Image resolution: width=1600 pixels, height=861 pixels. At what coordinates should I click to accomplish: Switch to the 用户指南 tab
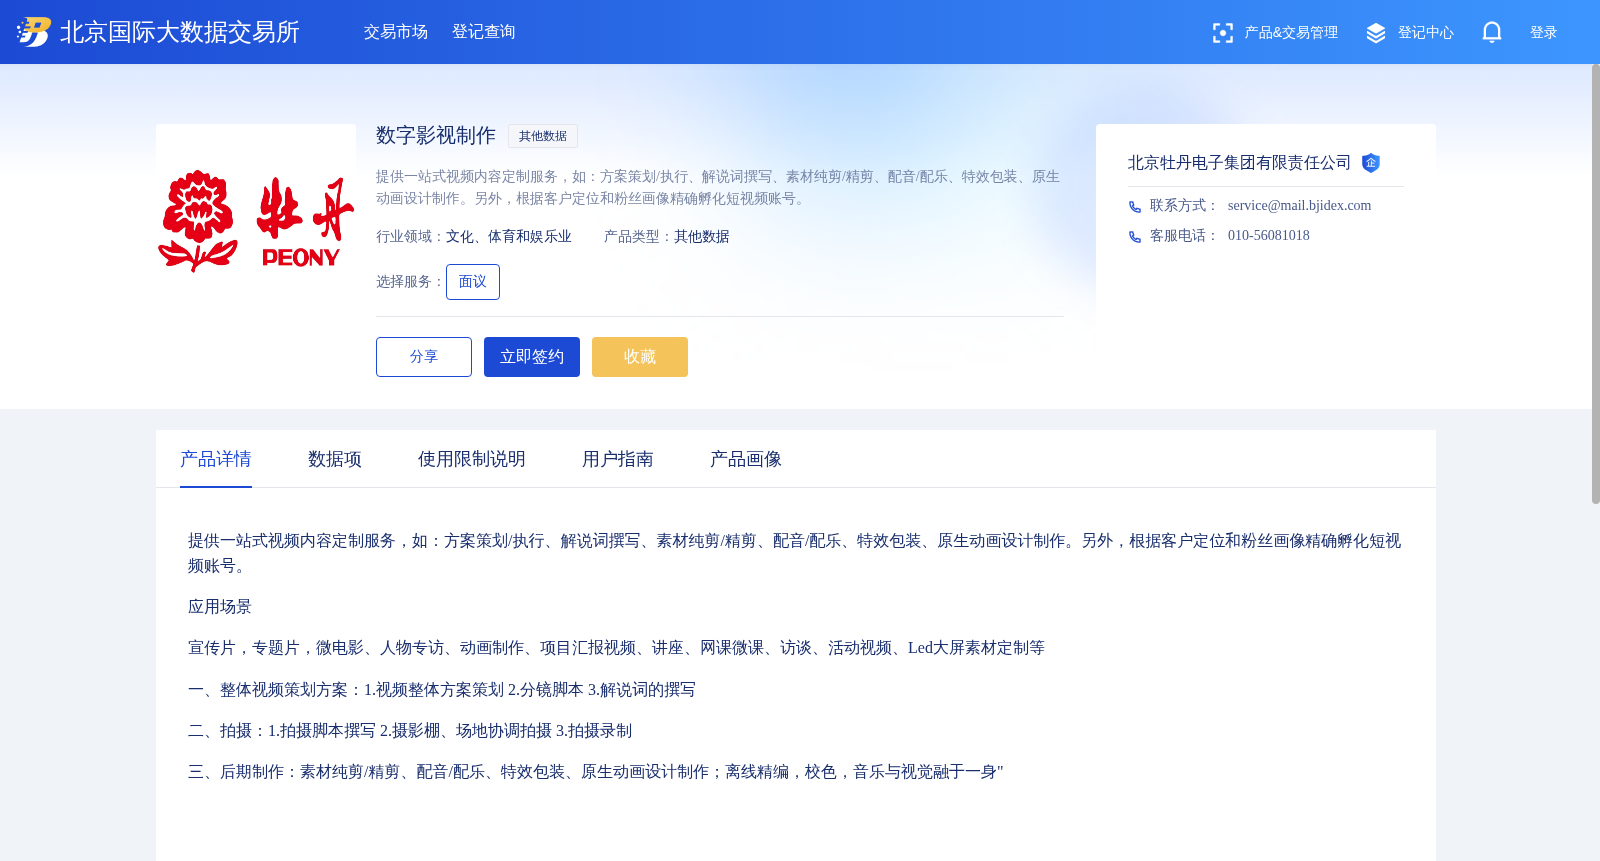coord(618,459)
